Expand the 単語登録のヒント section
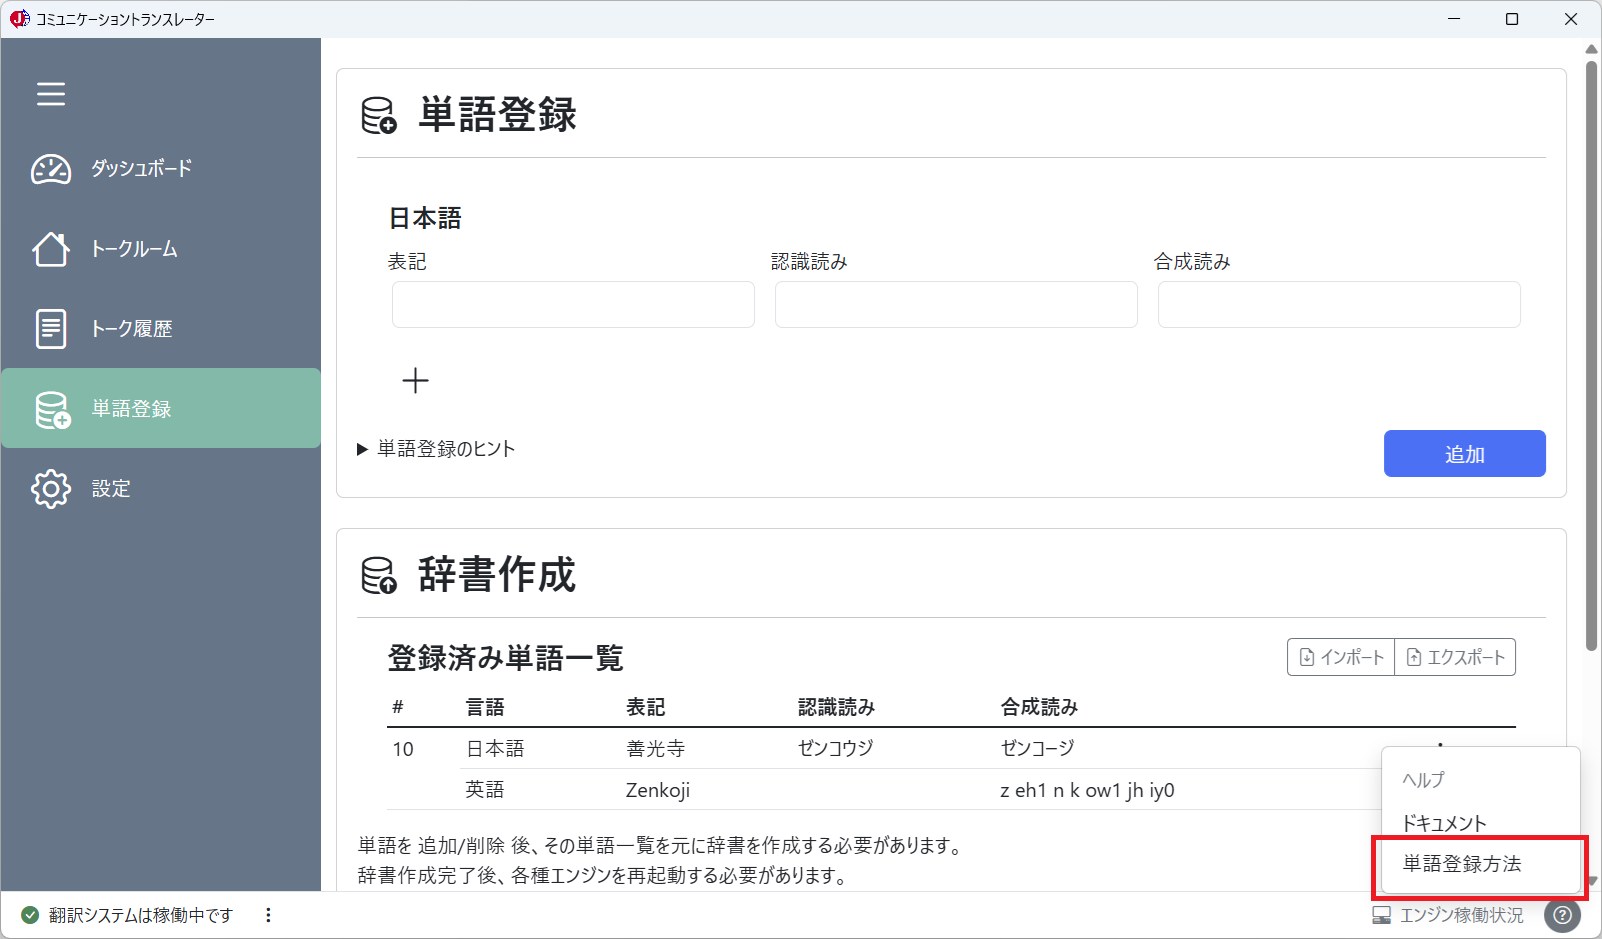The image size is (1602, 939). (x=437, y=449)
